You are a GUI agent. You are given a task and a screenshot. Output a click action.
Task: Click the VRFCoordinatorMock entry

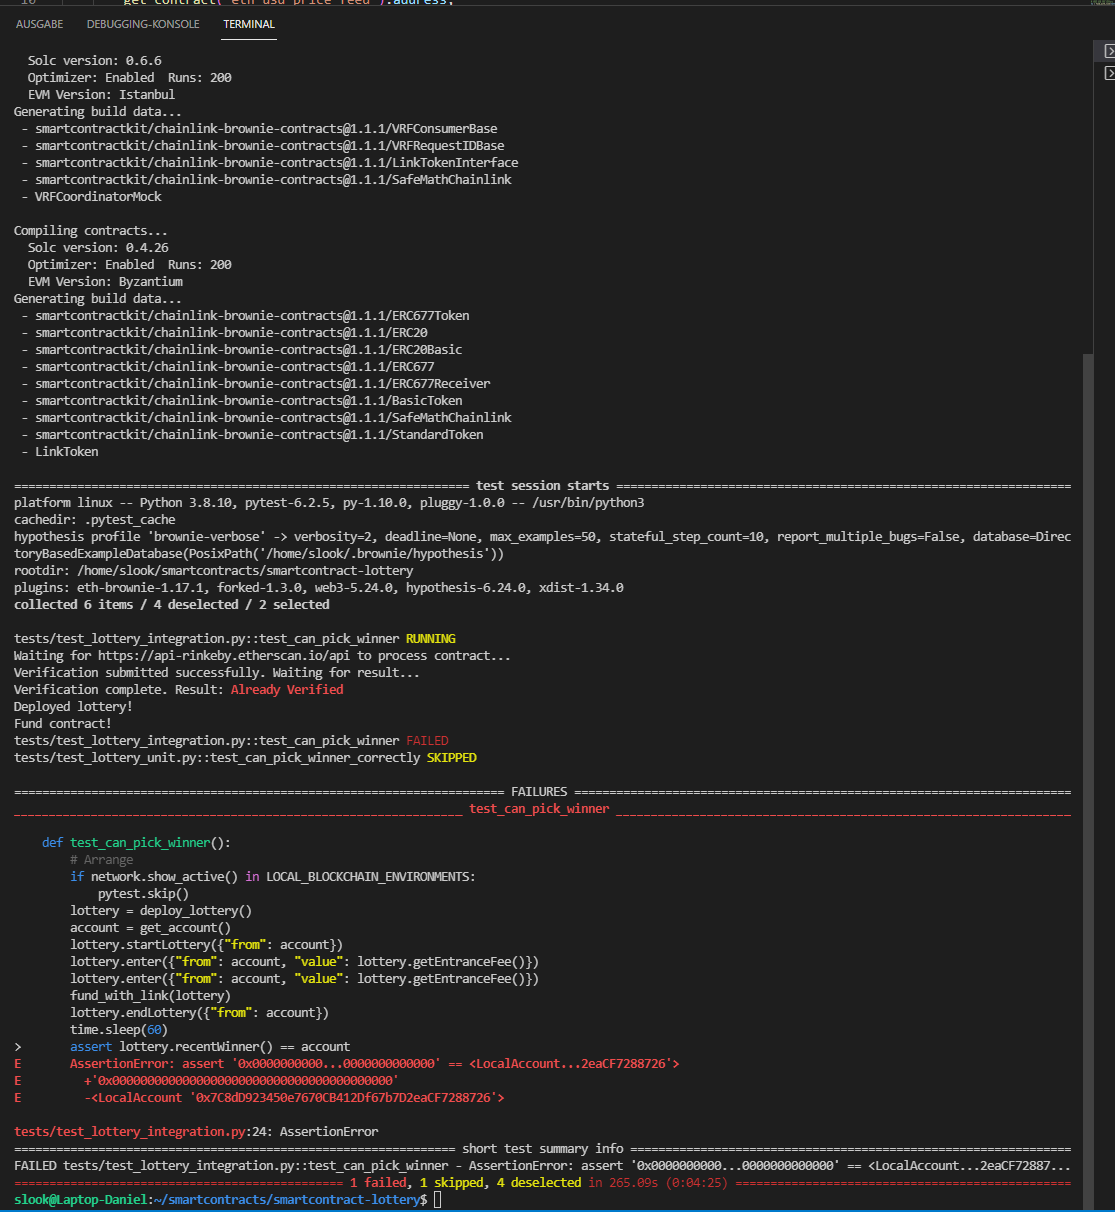pos(91,197)
